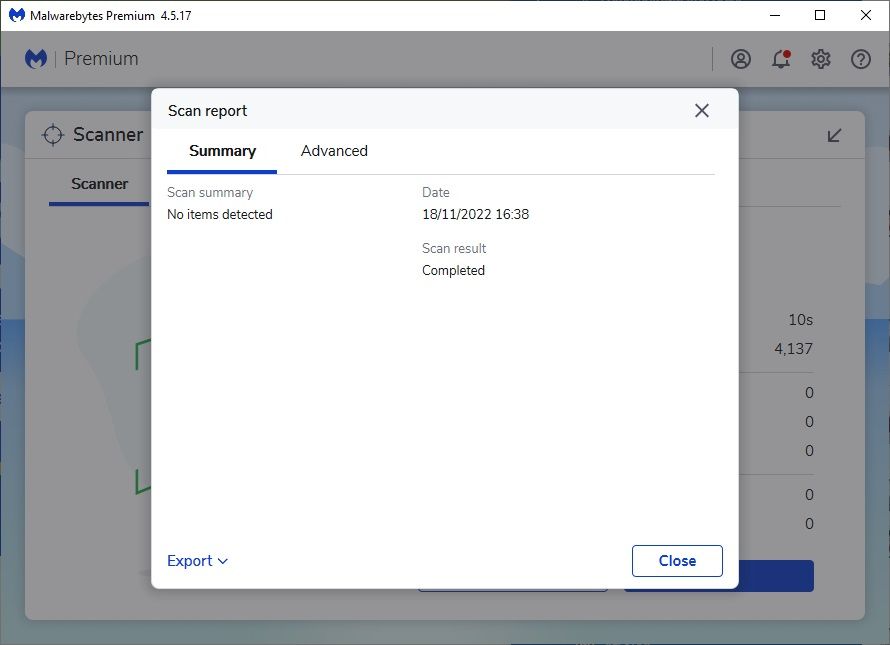This screenshot has height=645, width=890.
Task: Click the 'Scan report' dialog title
Action: [207, 111]
